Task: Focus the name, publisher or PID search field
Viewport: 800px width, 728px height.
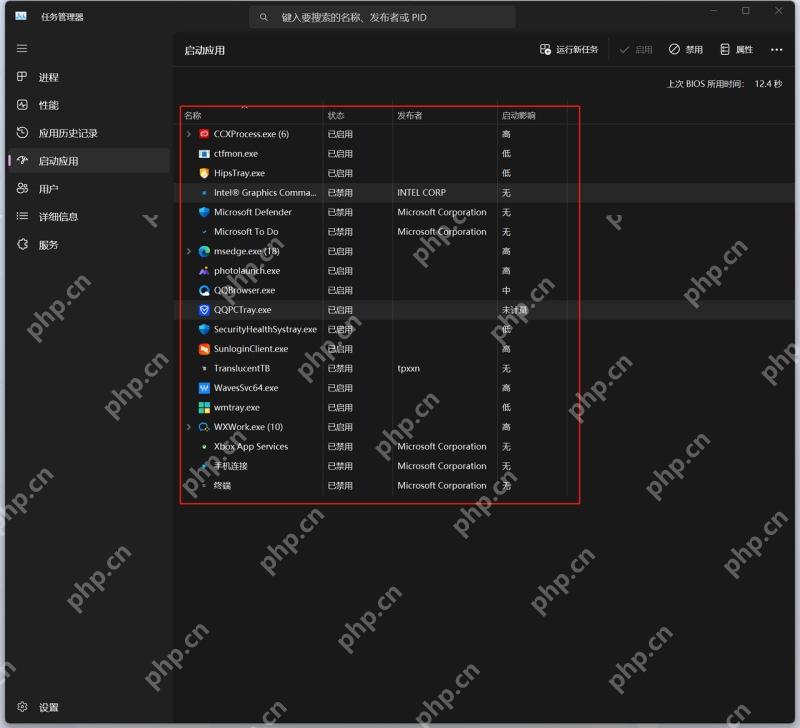Action: [382, 17]
